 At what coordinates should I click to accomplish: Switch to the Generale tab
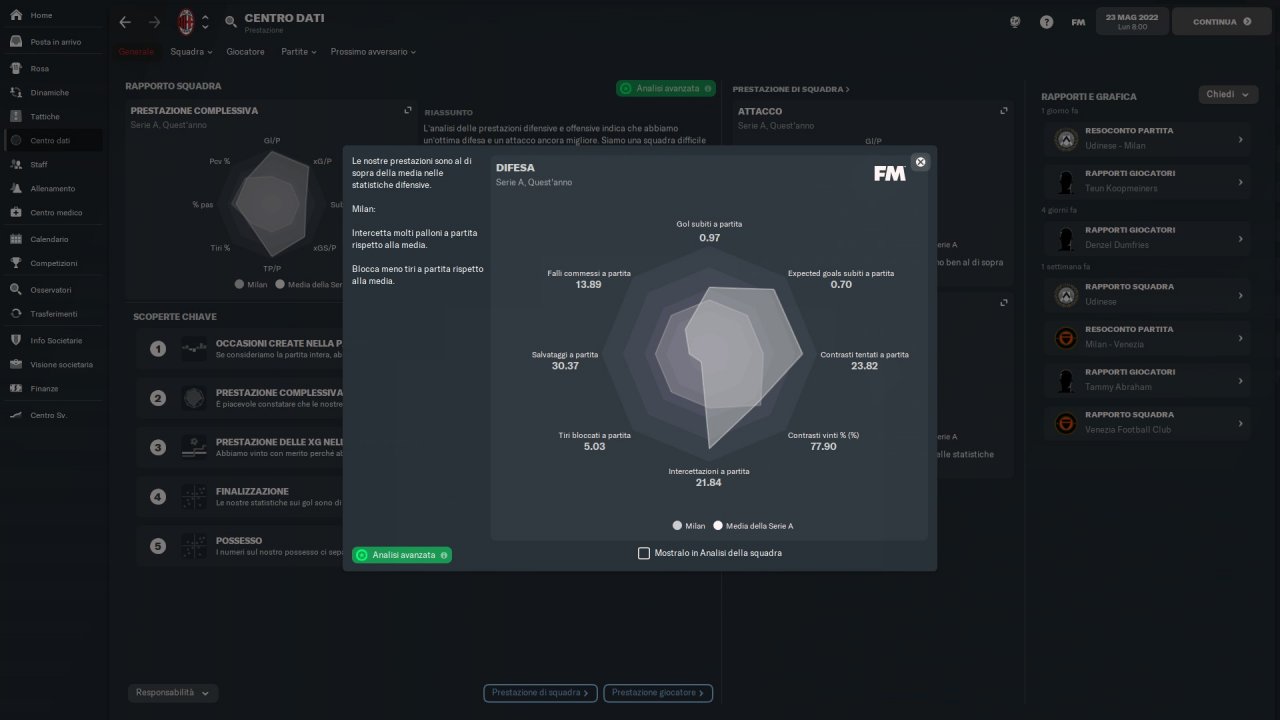136,51
